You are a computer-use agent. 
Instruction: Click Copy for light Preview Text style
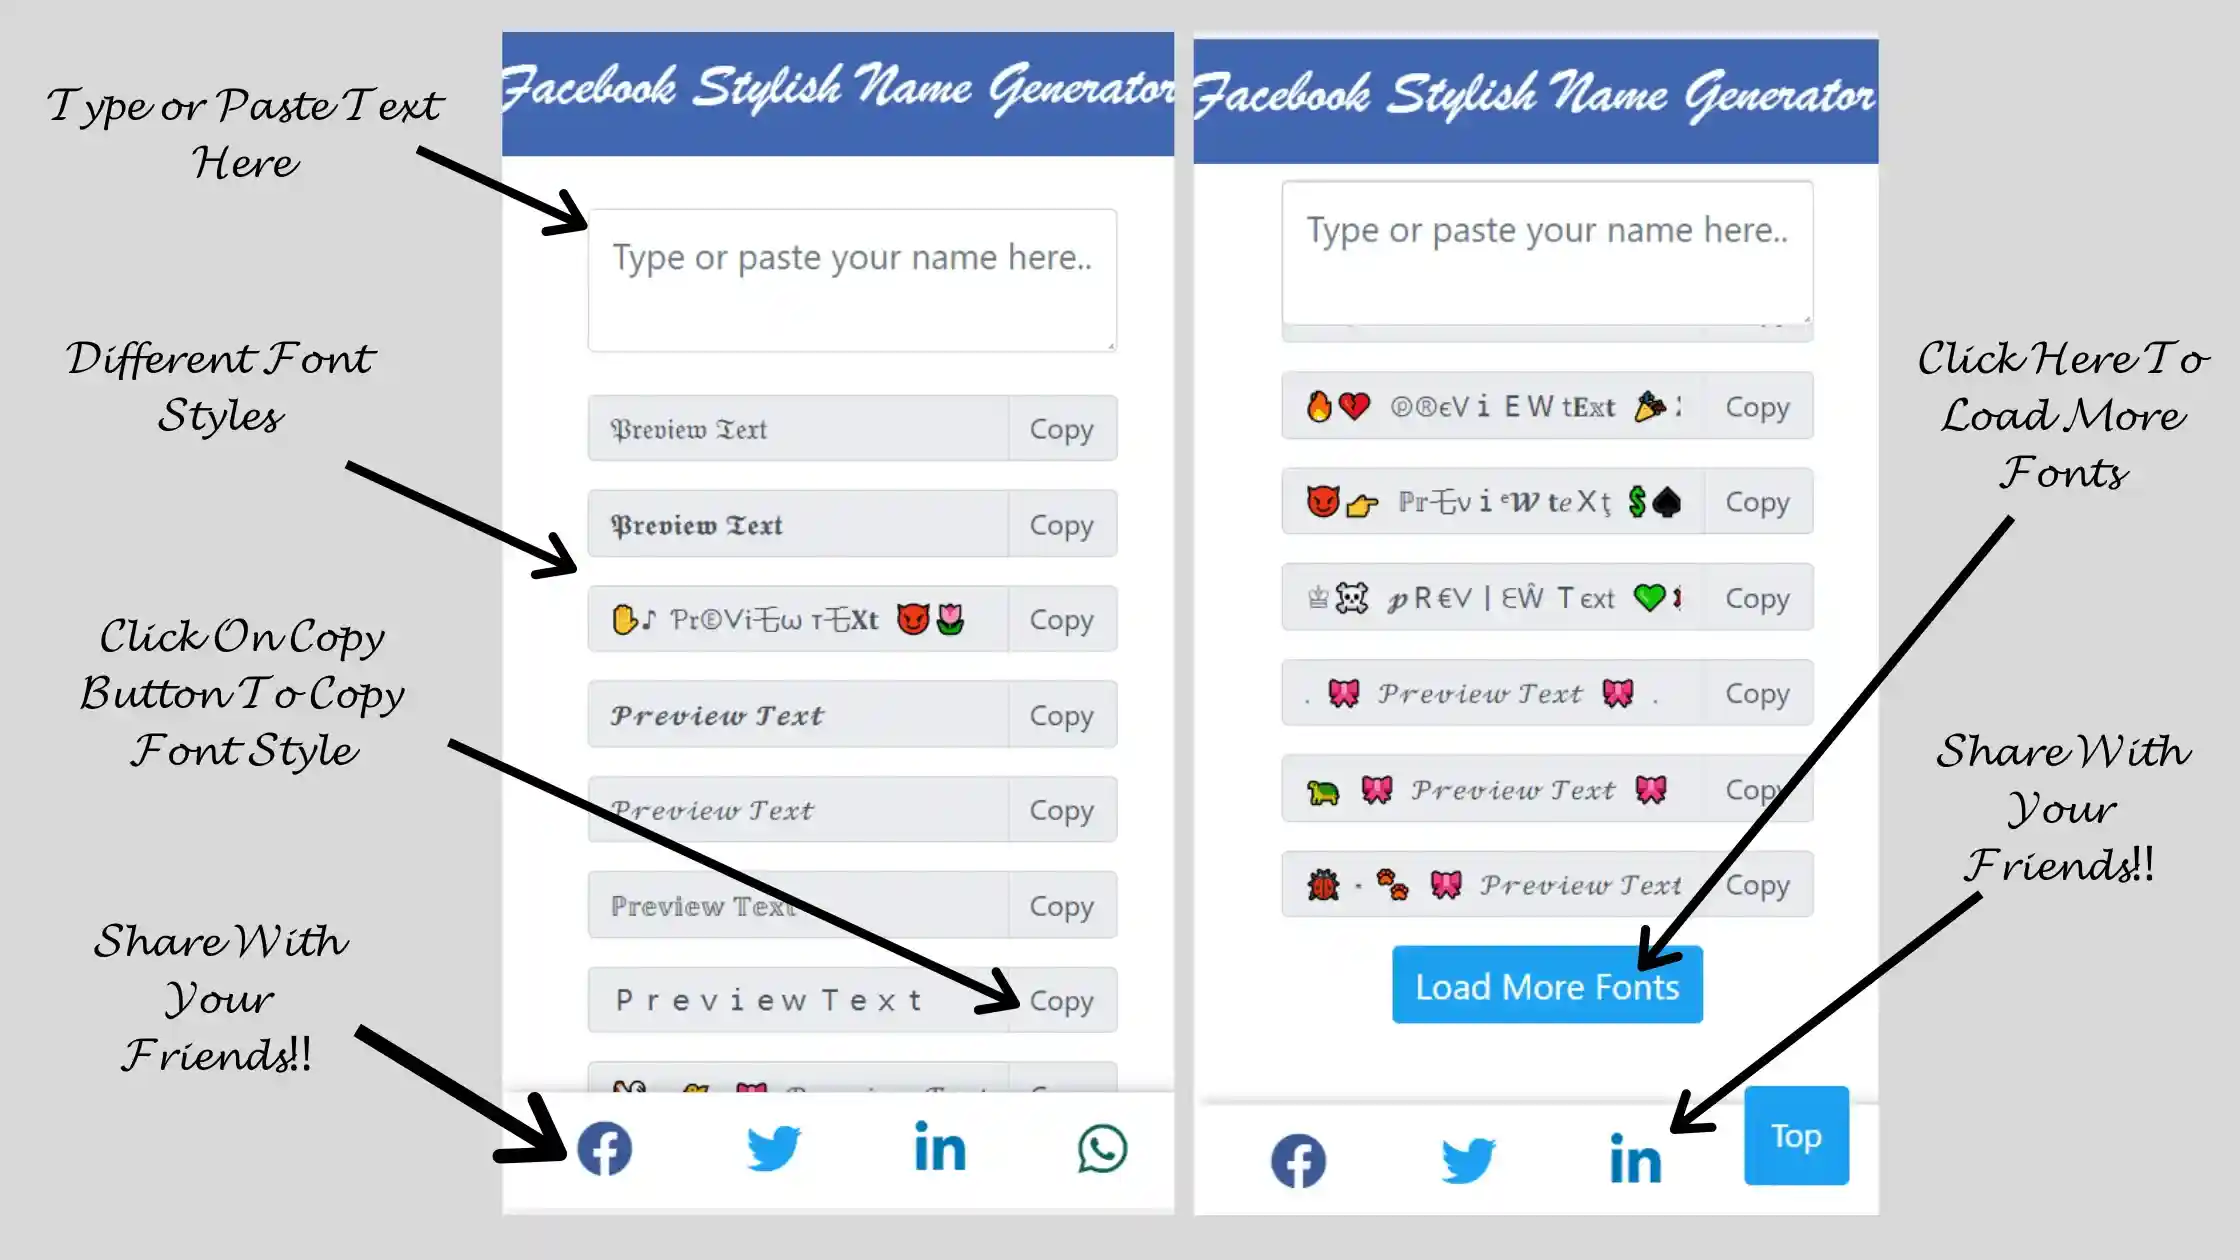coord(1060,905)
